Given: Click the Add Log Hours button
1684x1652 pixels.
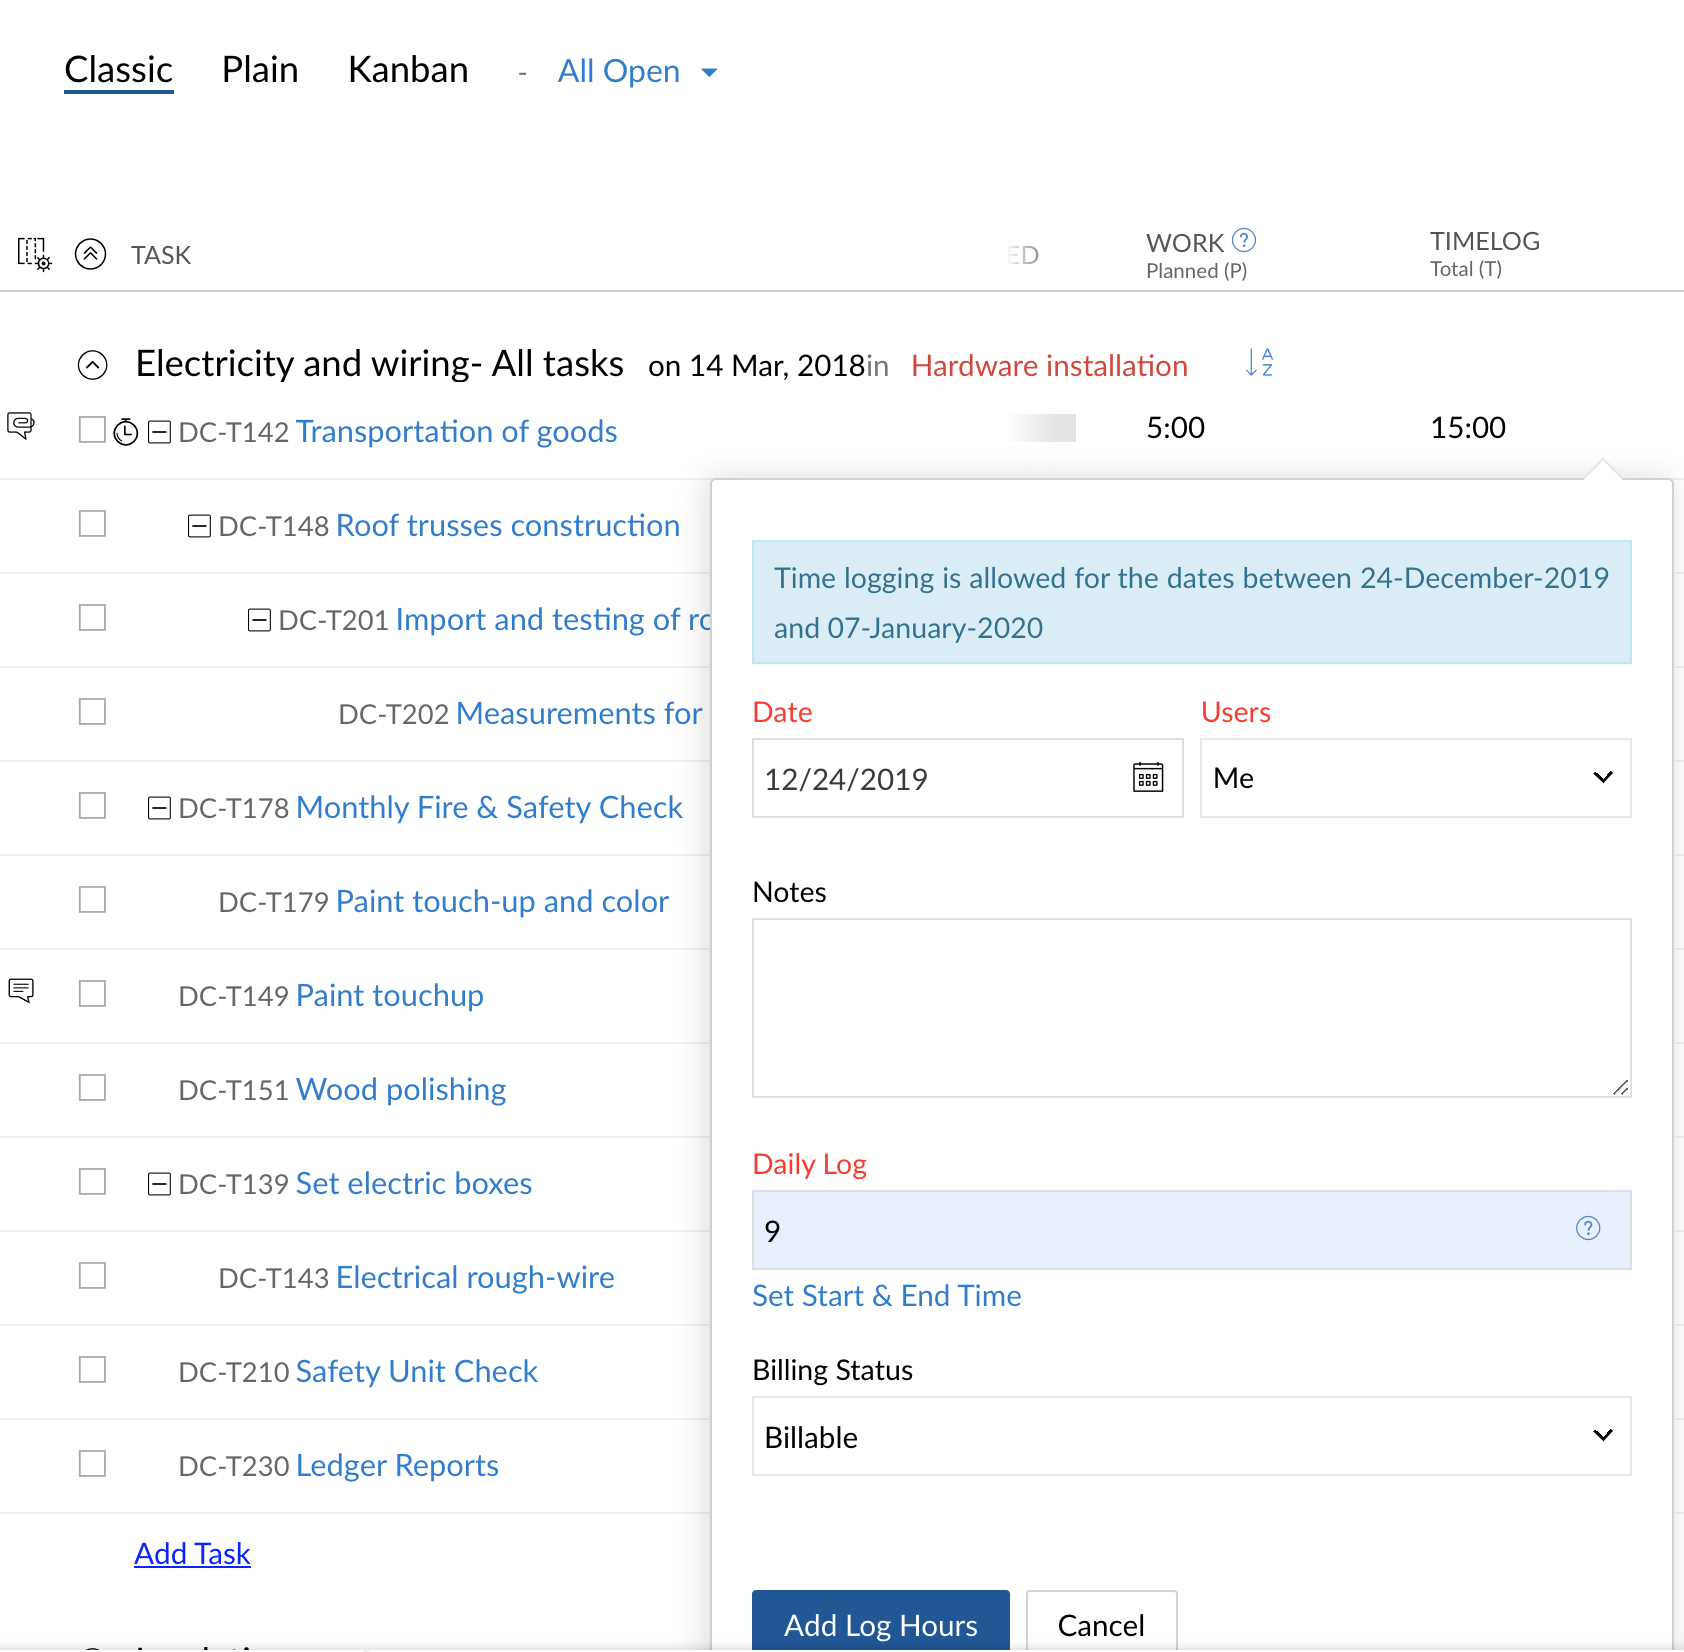Looking at the screenshot, I should point(880,1620).
